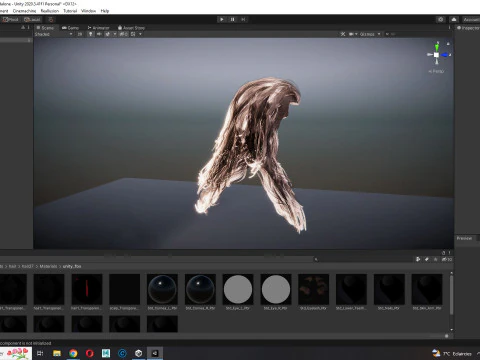
Task: Toggle hidden packages eye count icon
Action: (447, 259)
